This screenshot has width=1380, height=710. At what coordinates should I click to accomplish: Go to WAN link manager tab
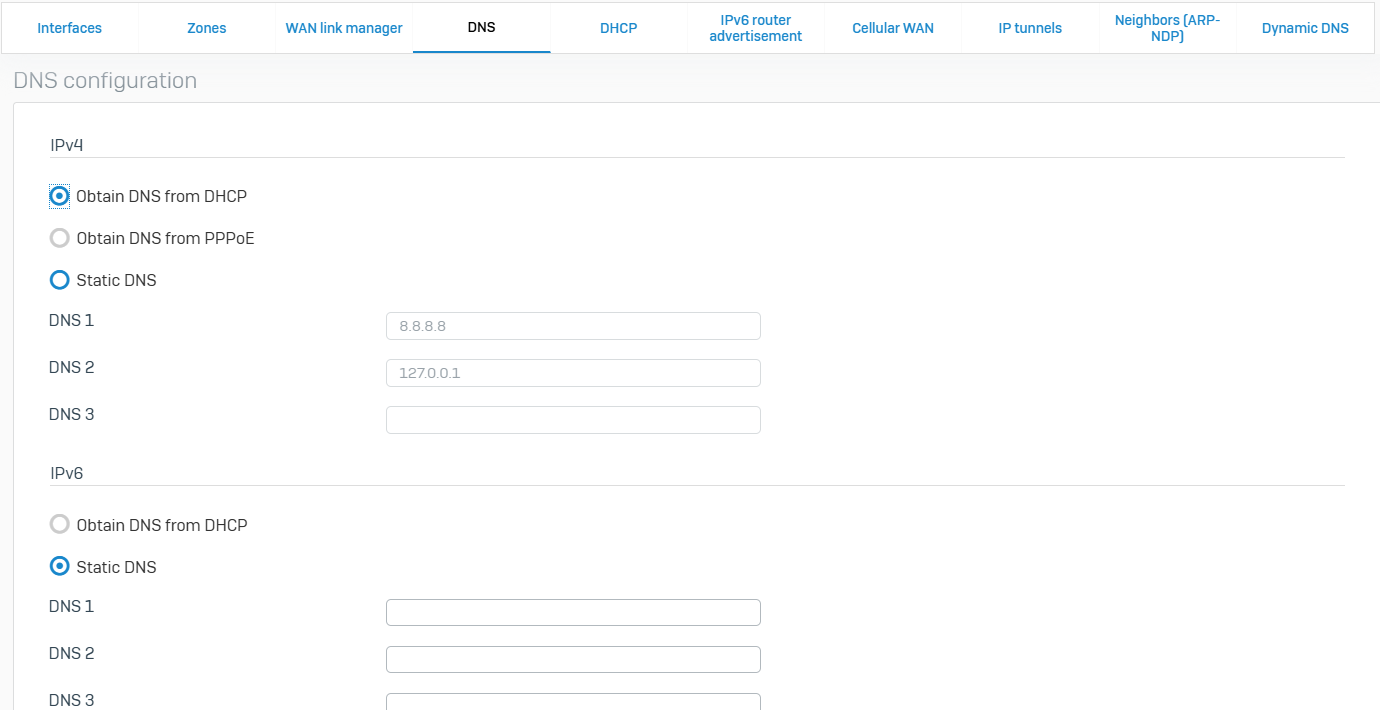344,28
